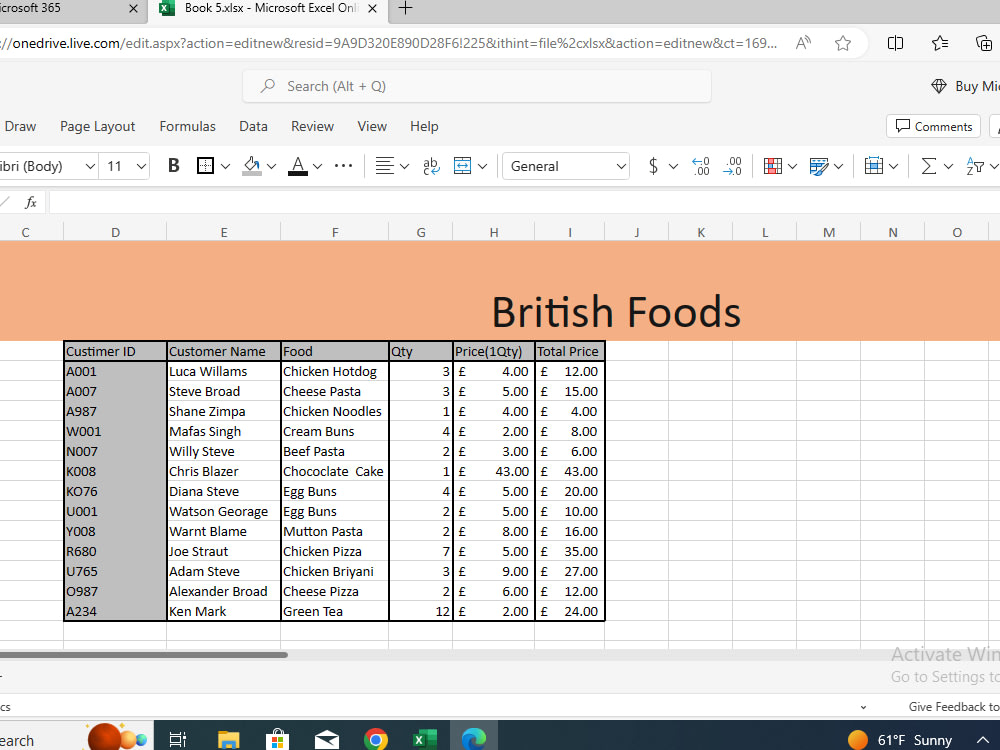Open the Draw ribbon tab
1000x750 pixels.
(x=20, y=126)
